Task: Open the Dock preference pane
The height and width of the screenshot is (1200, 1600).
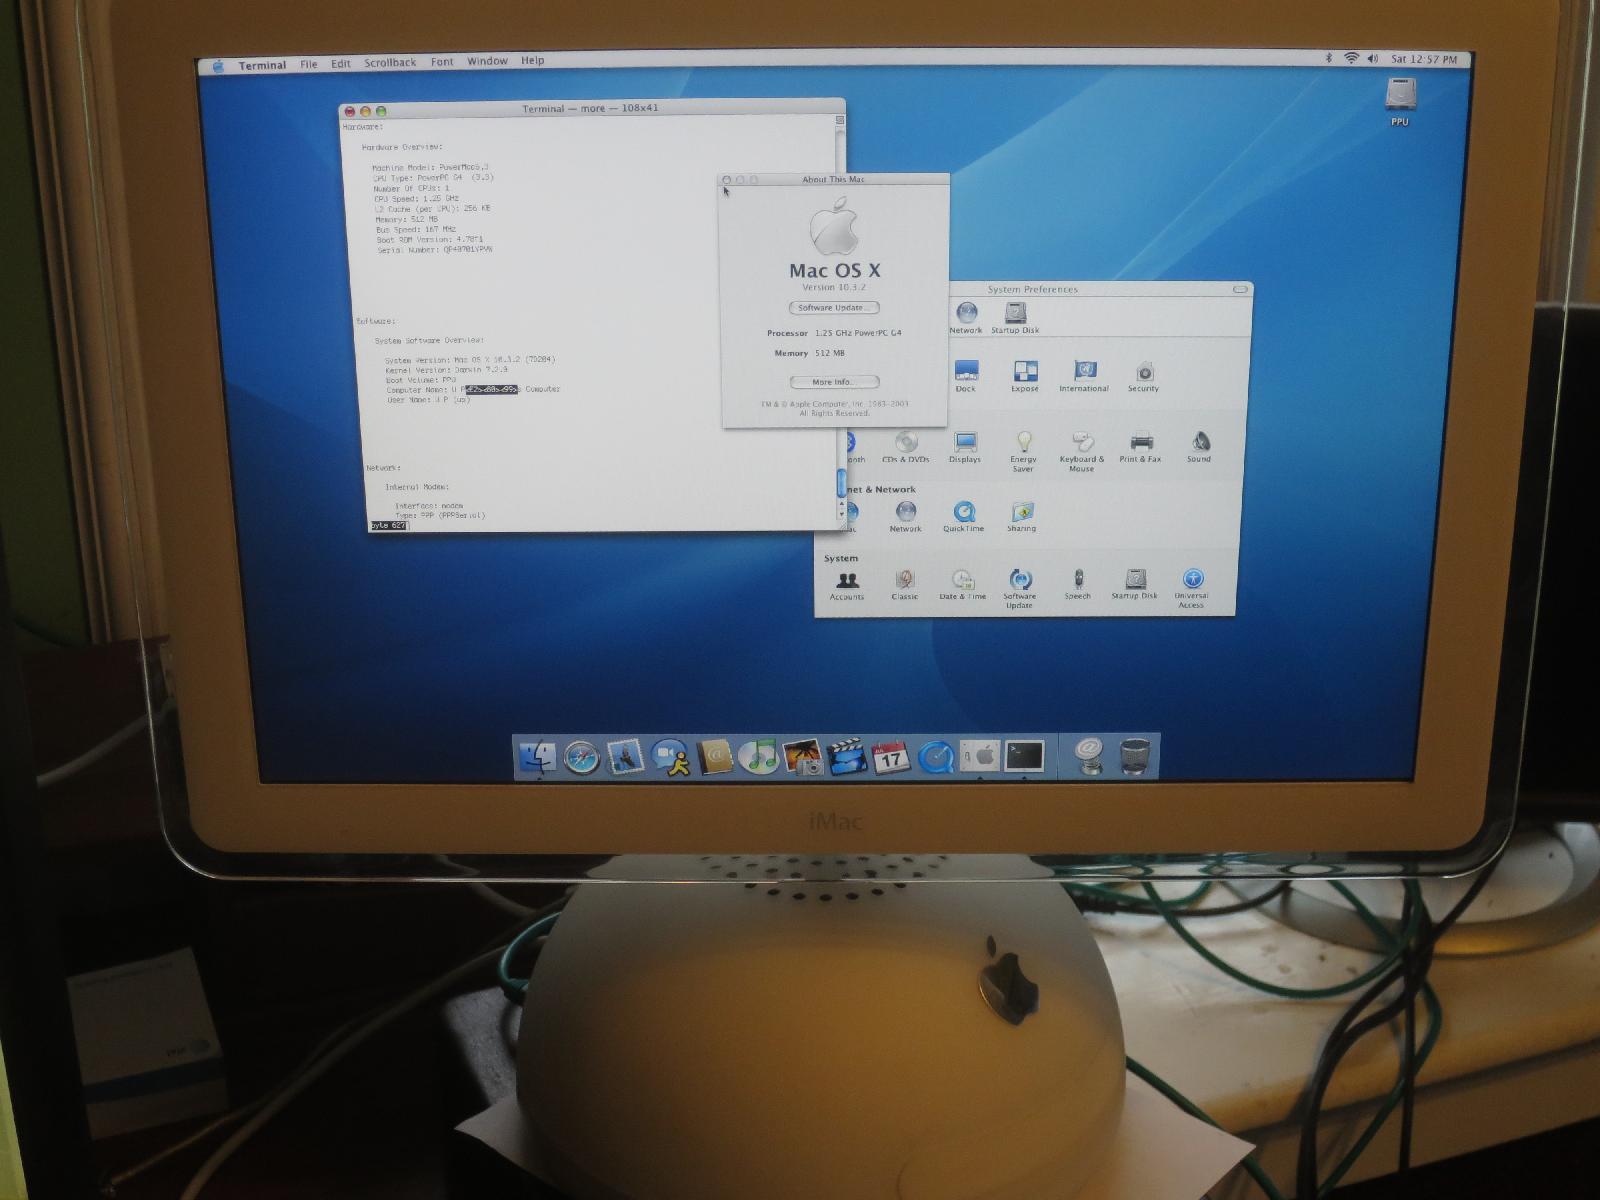Action: click(965, 376)
